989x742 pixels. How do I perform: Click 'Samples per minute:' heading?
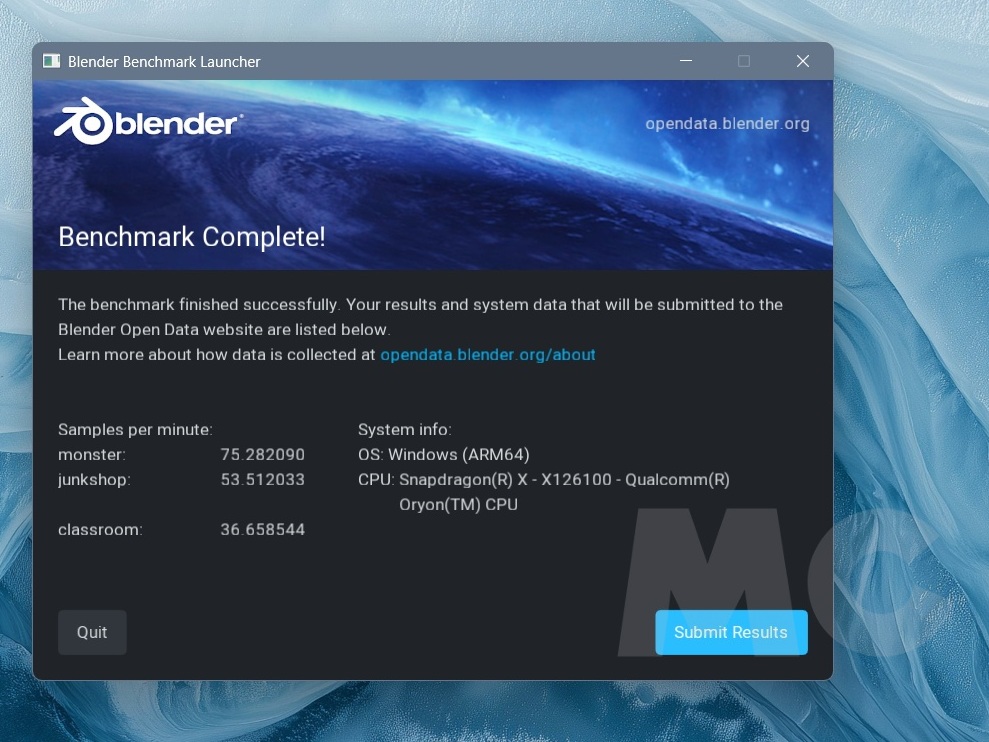pos(136,430)
